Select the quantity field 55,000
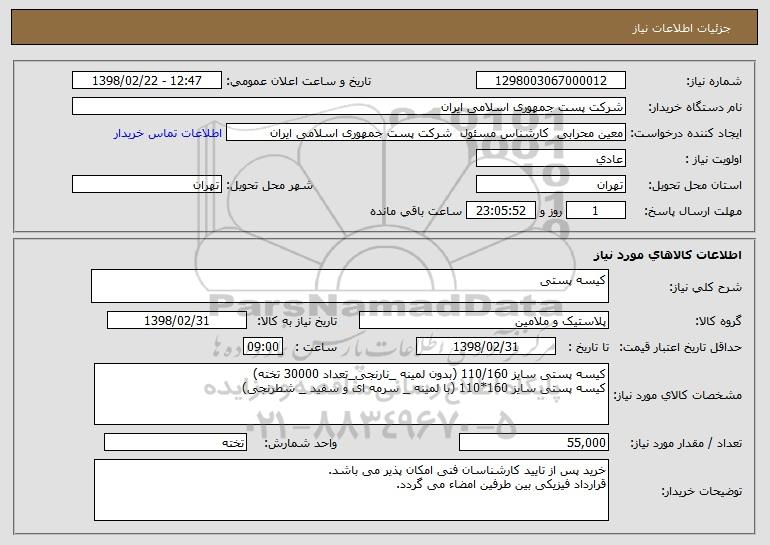 click(534, 442)
